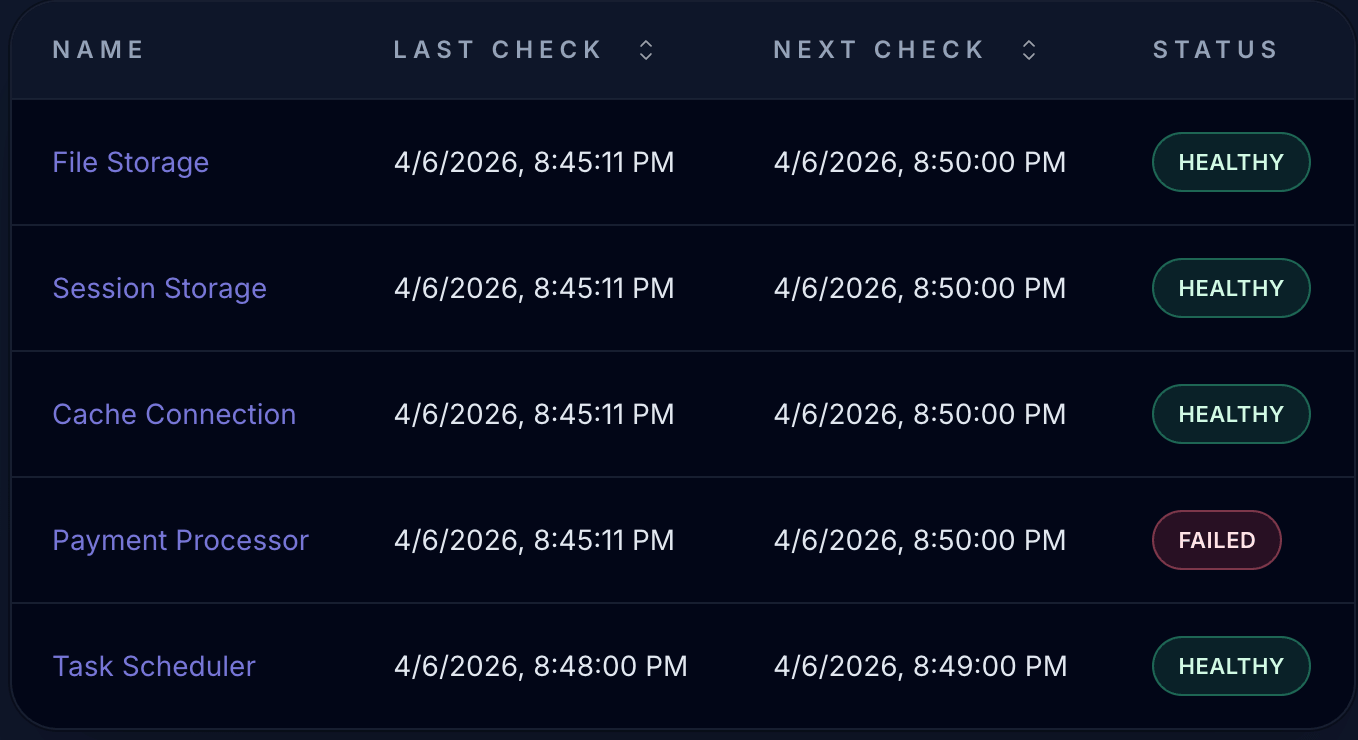Sort by the Last Check column header
The width and height of the screenshot is (1358, 740).
pos(498,50)
